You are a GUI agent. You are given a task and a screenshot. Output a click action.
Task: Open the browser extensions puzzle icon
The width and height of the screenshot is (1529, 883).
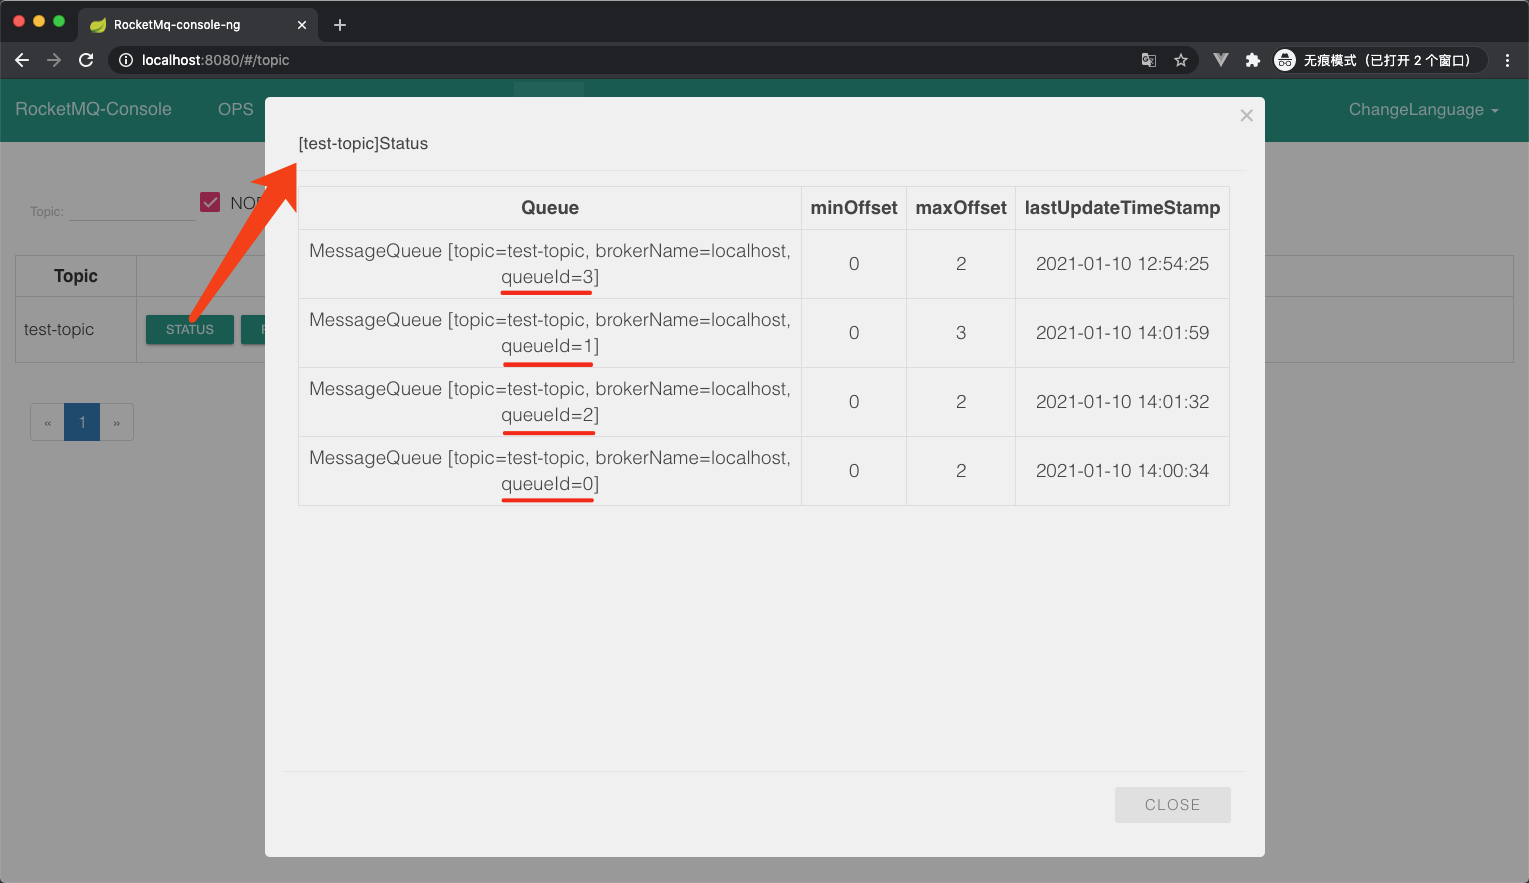pyautogui.click(x=1253, y=60)
